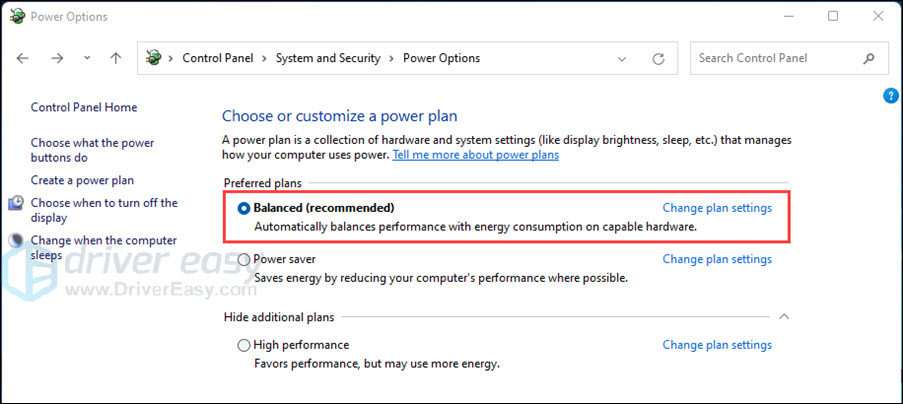Image resolution: width=903 pixels, height=404 pixels.
Task: Open the recent locations dropdown
Action: (87, 58)
